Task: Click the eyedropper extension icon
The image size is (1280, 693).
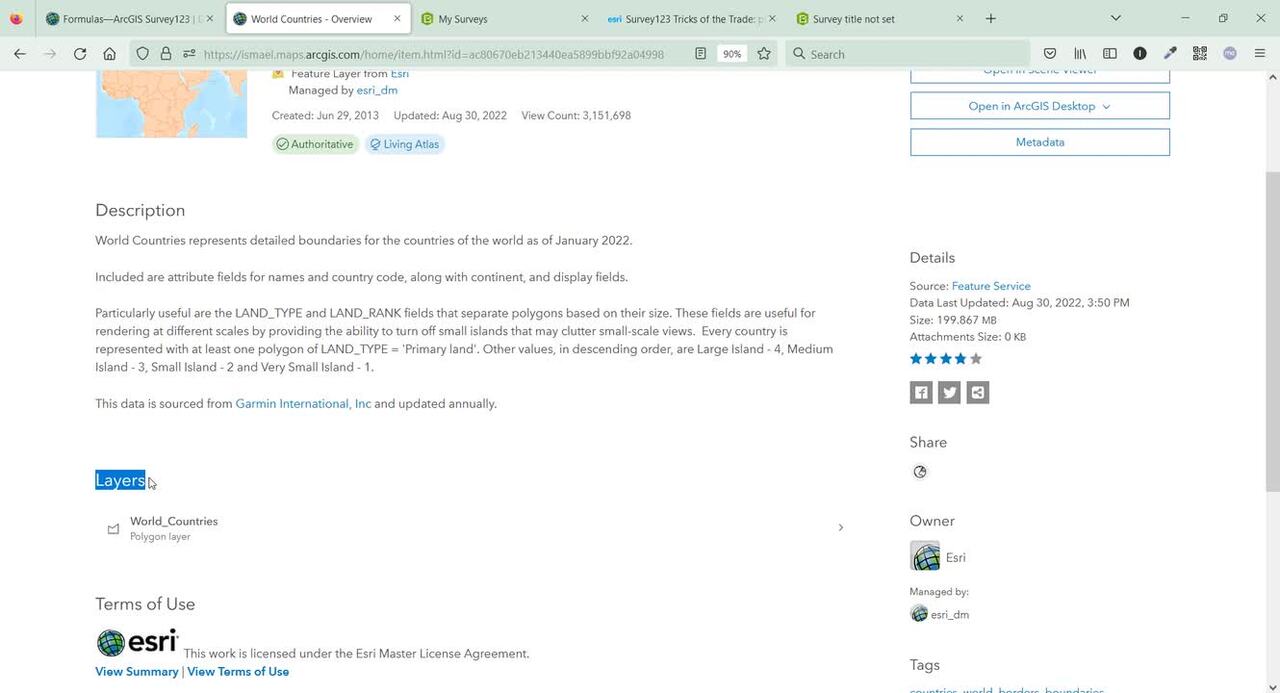Action: coord(1170,54)
